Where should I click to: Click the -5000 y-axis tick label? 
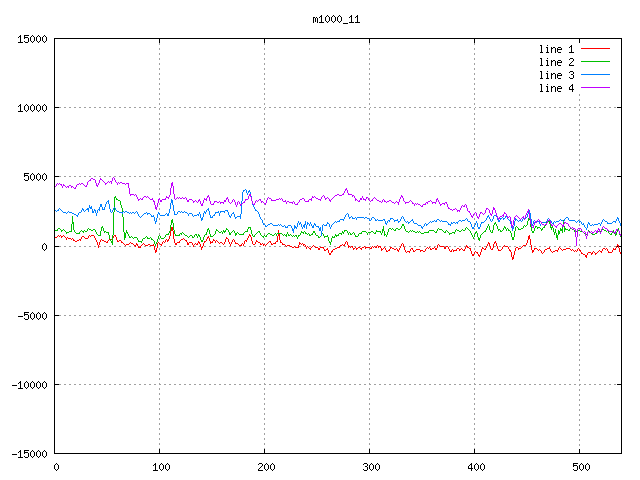[32, 315]
